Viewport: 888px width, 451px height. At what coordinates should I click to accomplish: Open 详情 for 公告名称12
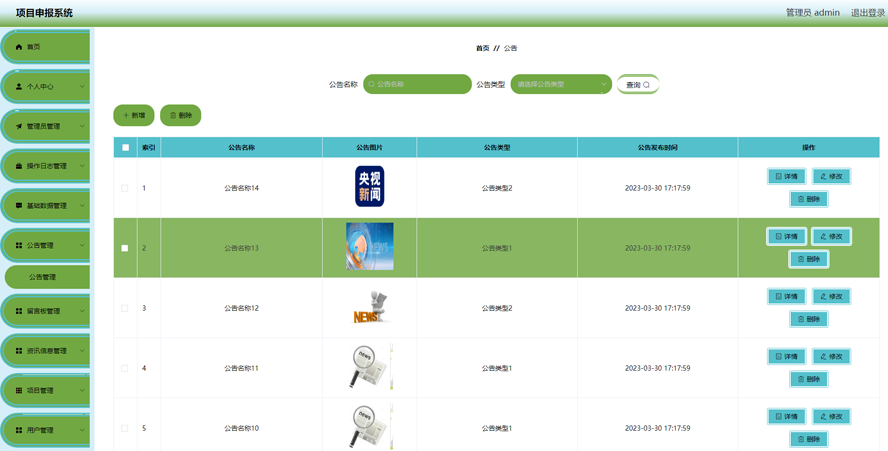click(x=787, y=296)
